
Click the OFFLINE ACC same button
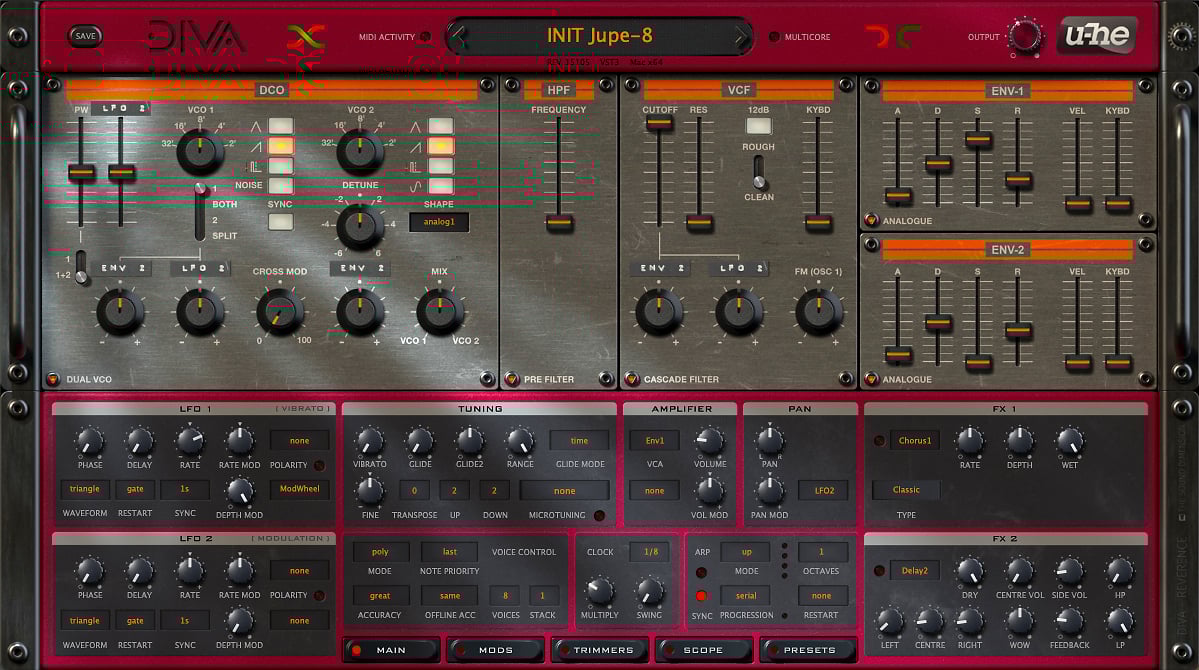click(x=450, y=596)
